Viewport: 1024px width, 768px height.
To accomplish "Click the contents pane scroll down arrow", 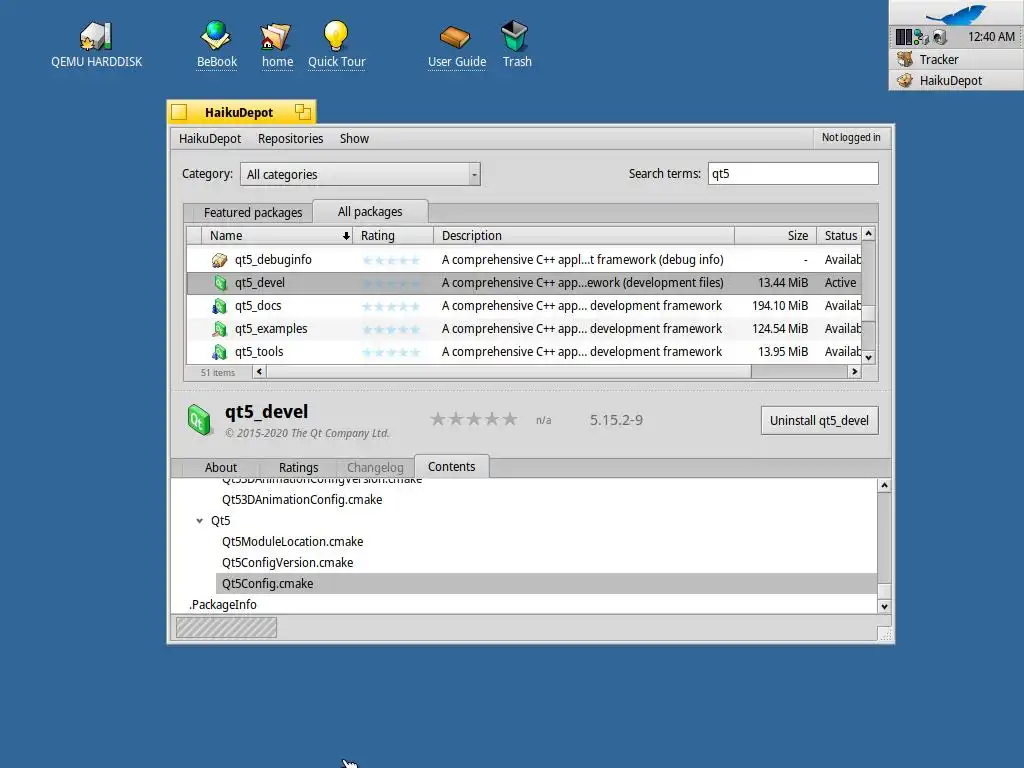I will 884,607.
